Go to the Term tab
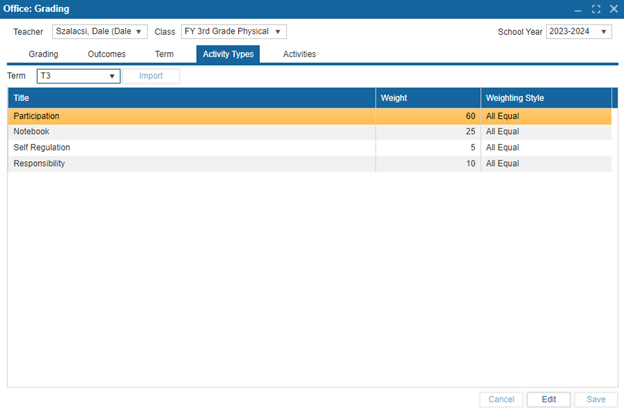Image resolution: width=624 pixels, height=412 pixels. click(x=164, y=54)
